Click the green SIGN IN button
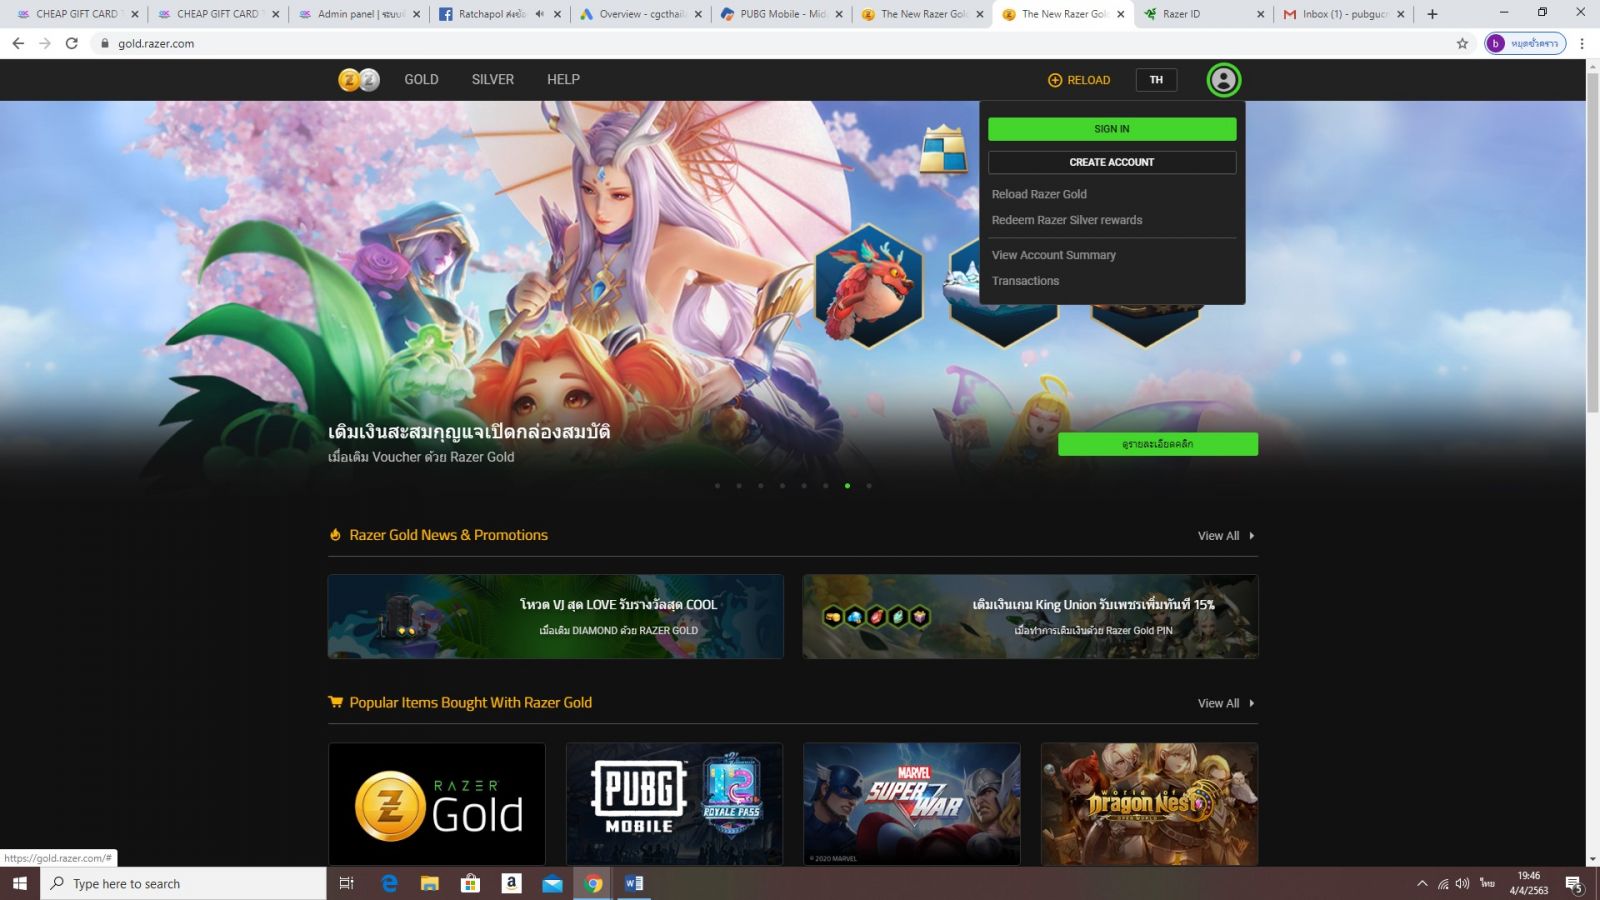The image size is (1600, 900). [x=1112, y=129]
